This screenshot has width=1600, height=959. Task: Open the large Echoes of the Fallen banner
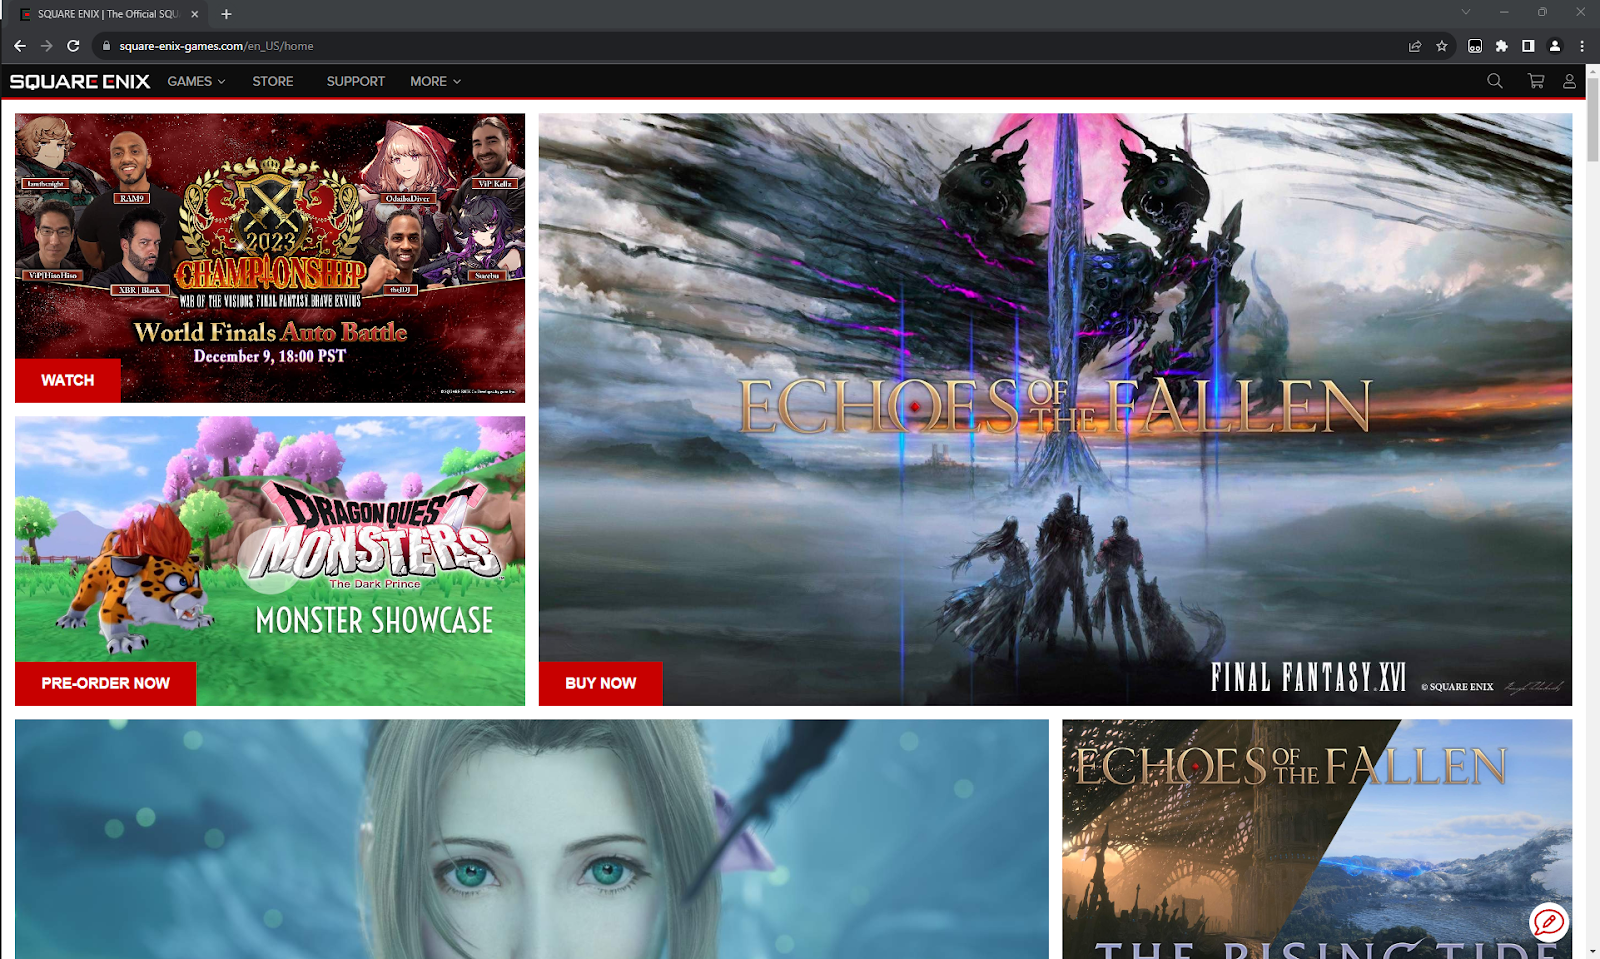coord(1055,409)
